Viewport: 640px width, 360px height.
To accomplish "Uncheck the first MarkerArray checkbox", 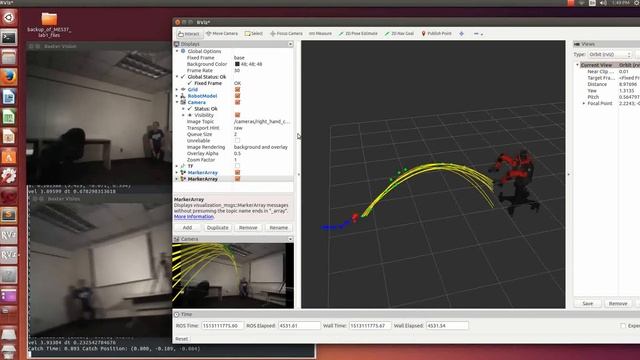I will [237, 173].
